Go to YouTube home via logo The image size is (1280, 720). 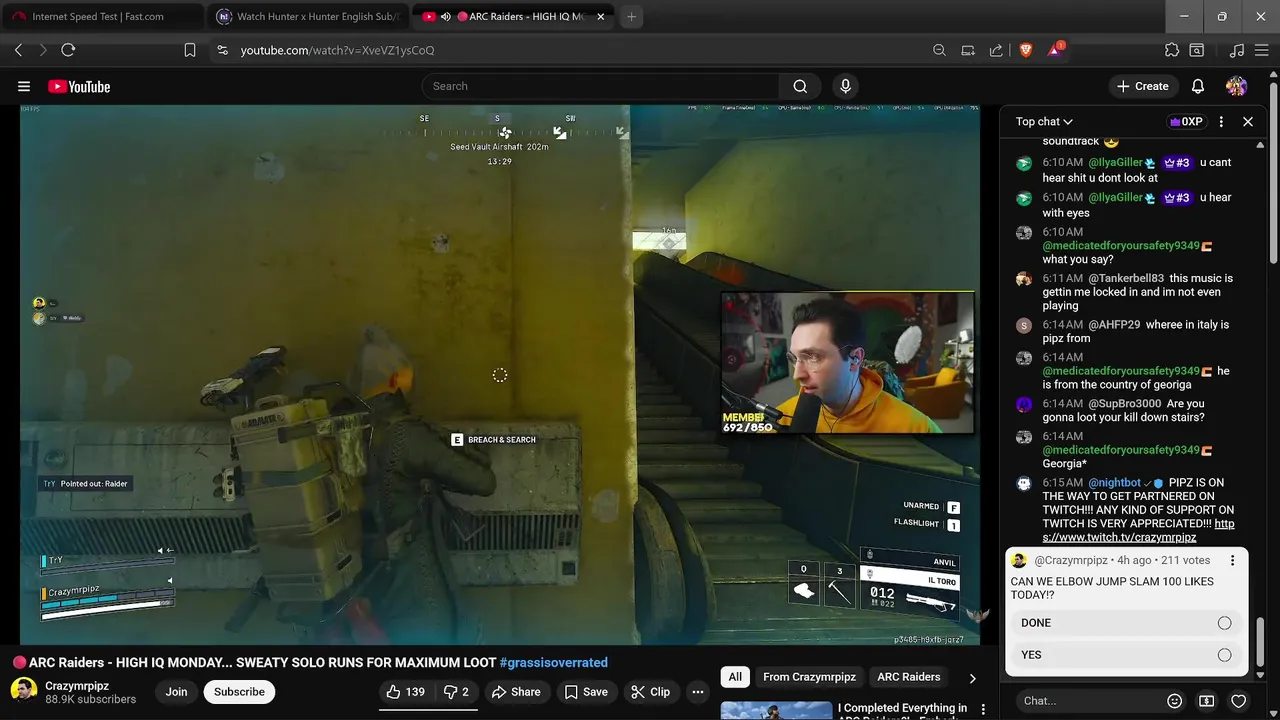click(x=79, y=87)
